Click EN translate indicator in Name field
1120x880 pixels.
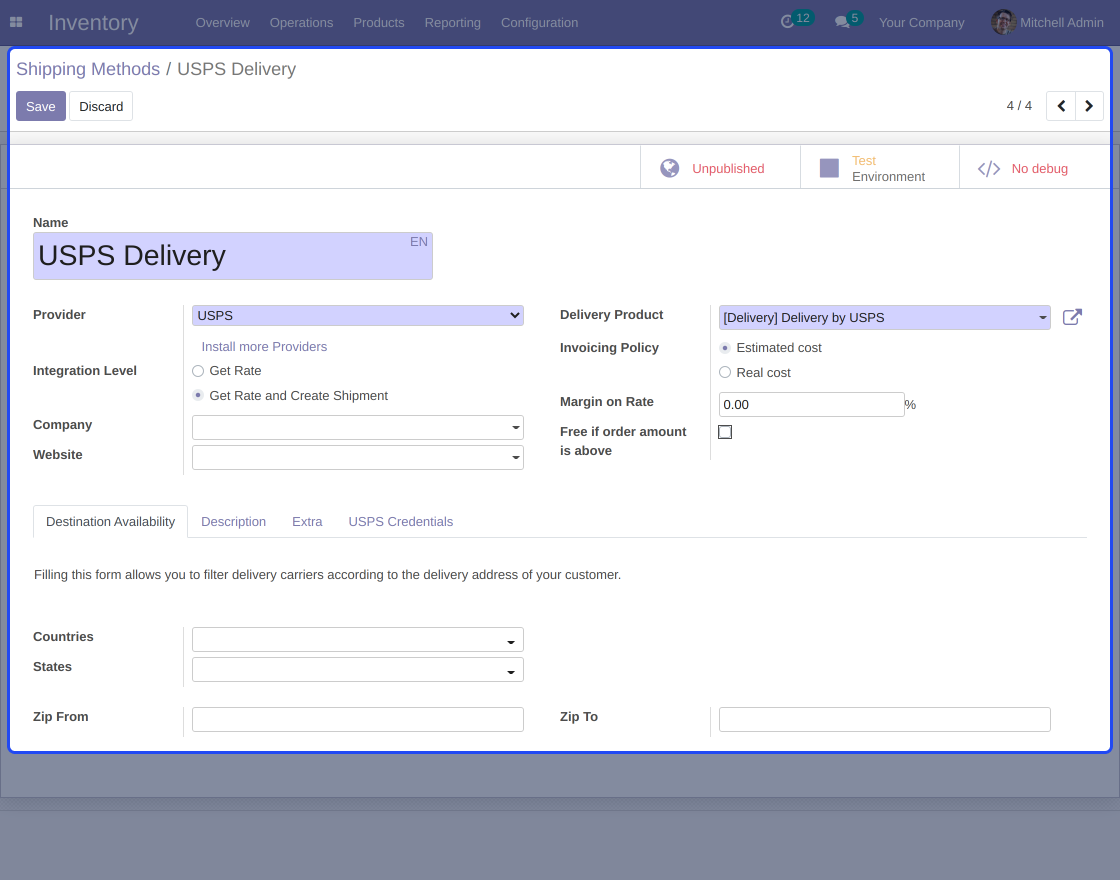419,242
